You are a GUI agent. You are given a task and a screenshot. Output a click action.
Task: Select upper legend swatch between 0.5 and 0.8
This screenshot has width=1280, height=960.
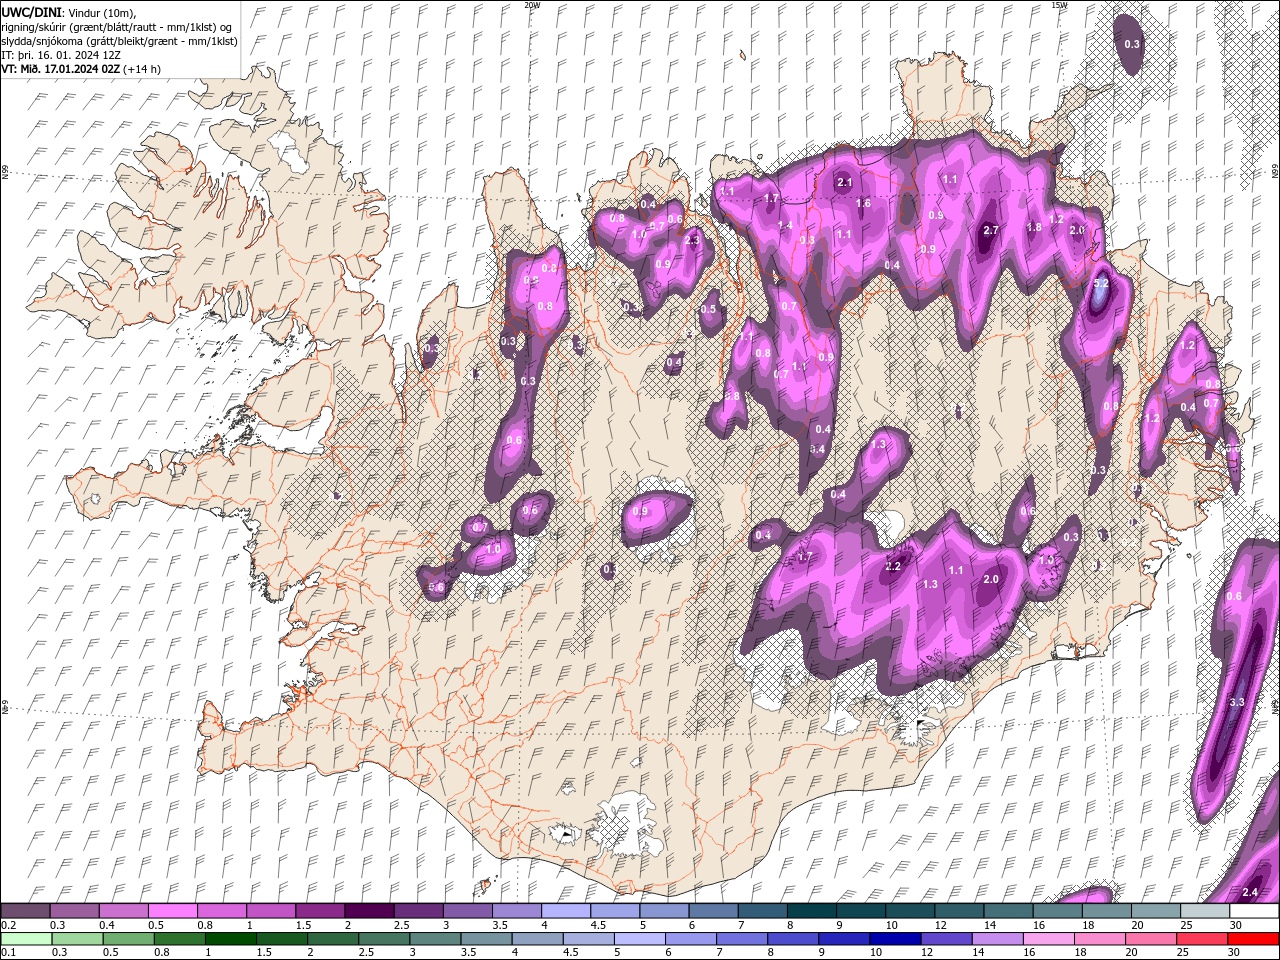(x=172, y=911)
